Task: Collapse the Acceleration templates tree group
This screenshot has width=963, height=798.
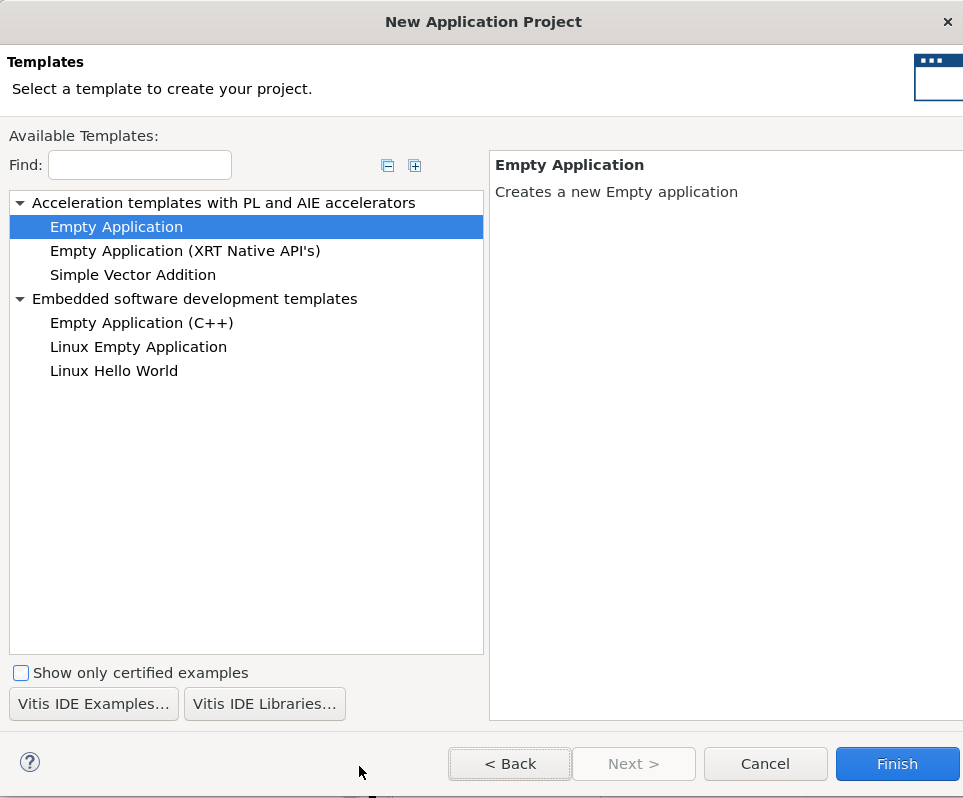Action: click(x=20, y=203)
